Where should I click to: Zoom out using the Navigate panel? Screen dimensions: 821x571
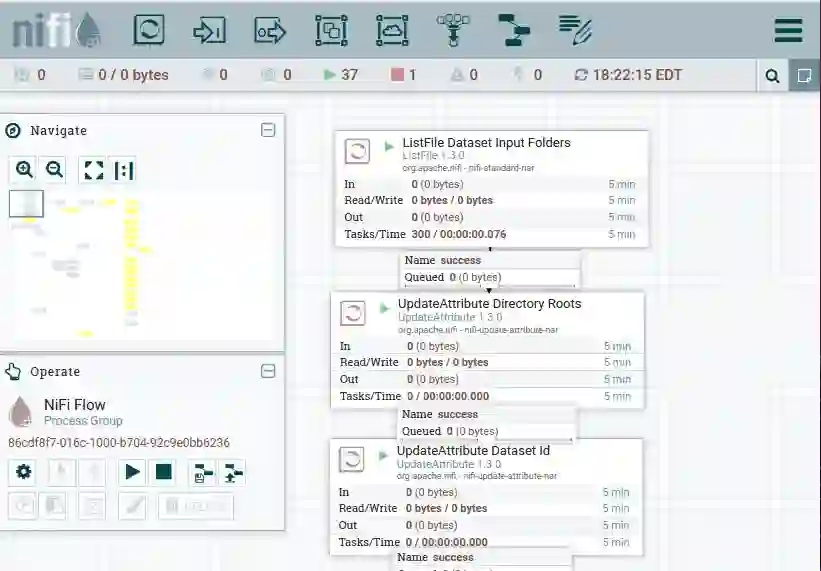click(54, 170)
